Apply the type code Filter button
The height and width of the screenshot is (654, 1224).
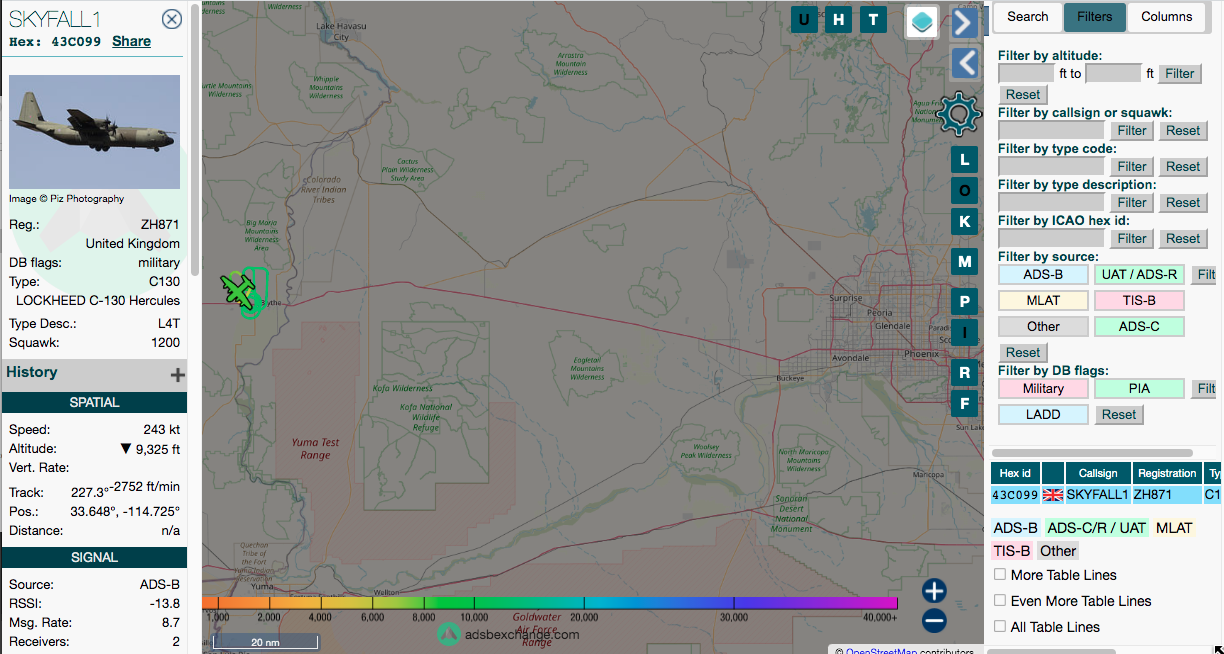[1132, 166]
